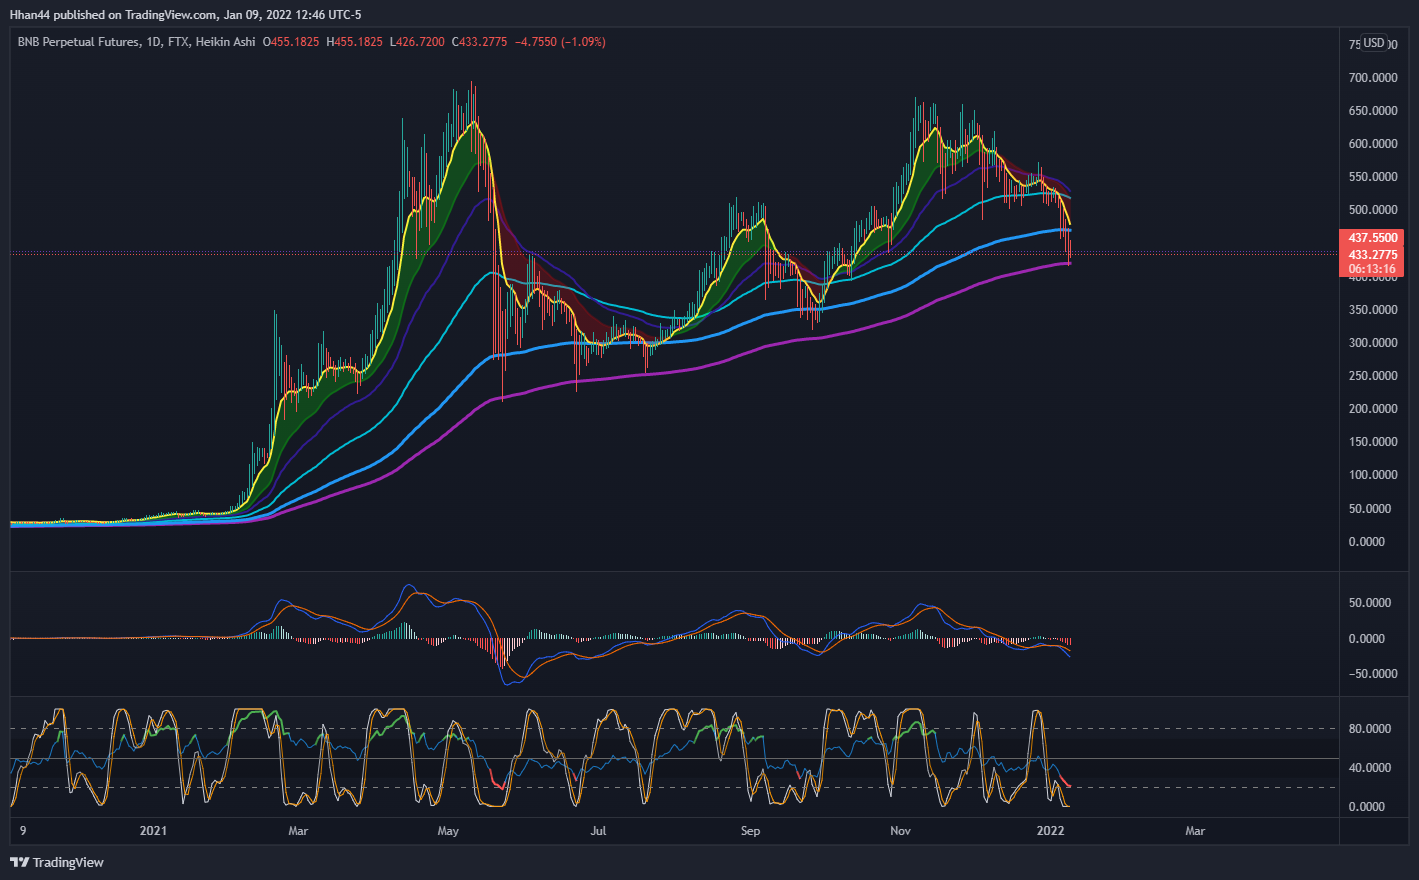Screen dimensions: 1419x880
Task: Open the USD currency selector
Action: [1374, 43]
